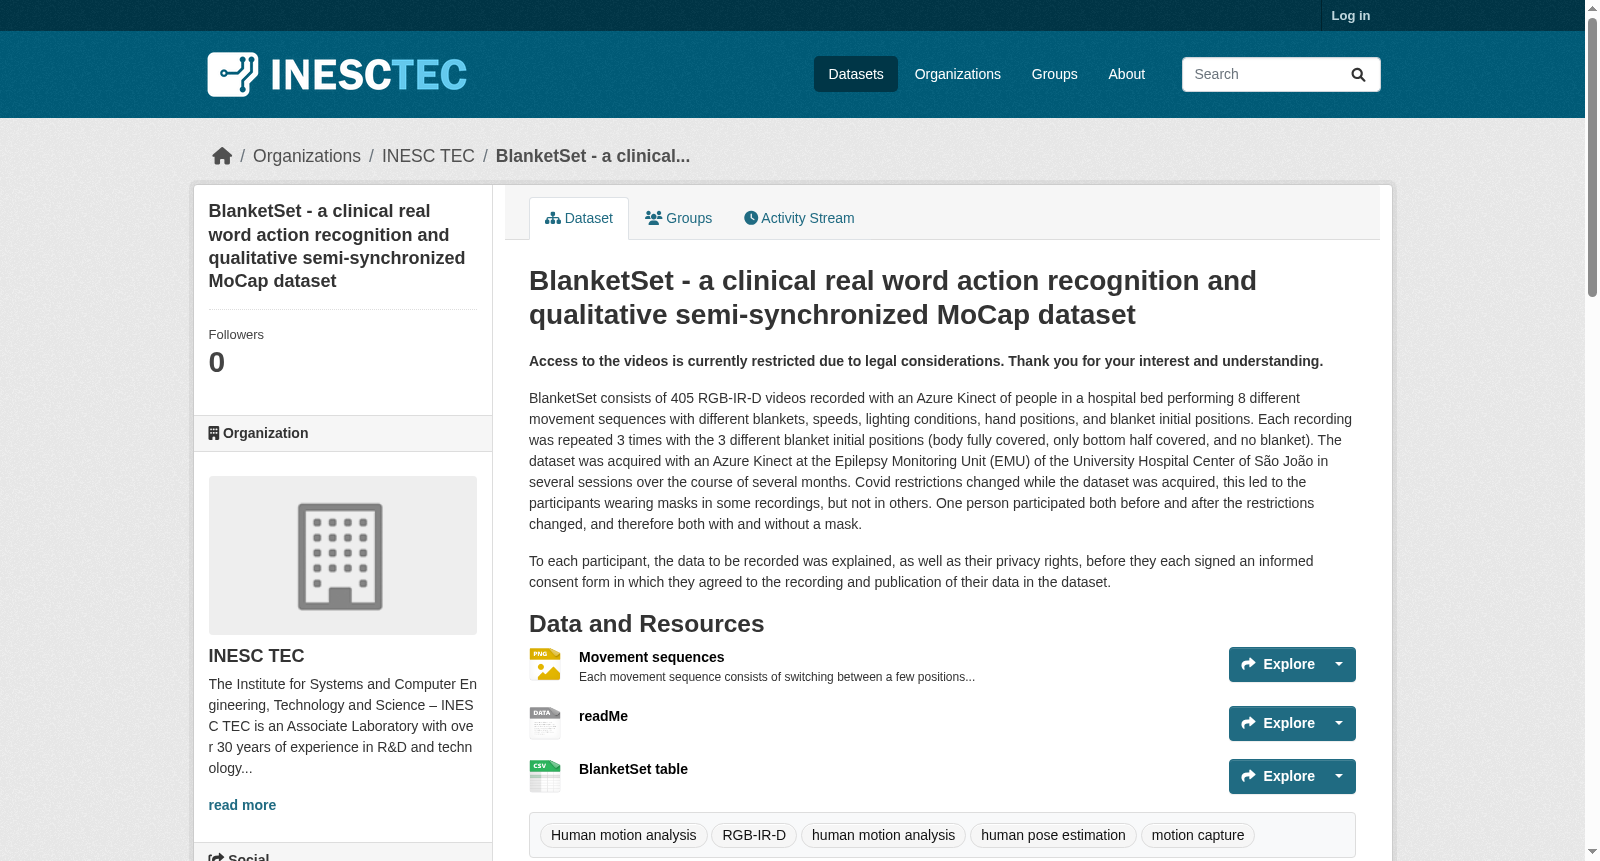This screenshot has width=1600, height=861.
Task: Click the INESC TEC organization building image
Action: [342, 555]
